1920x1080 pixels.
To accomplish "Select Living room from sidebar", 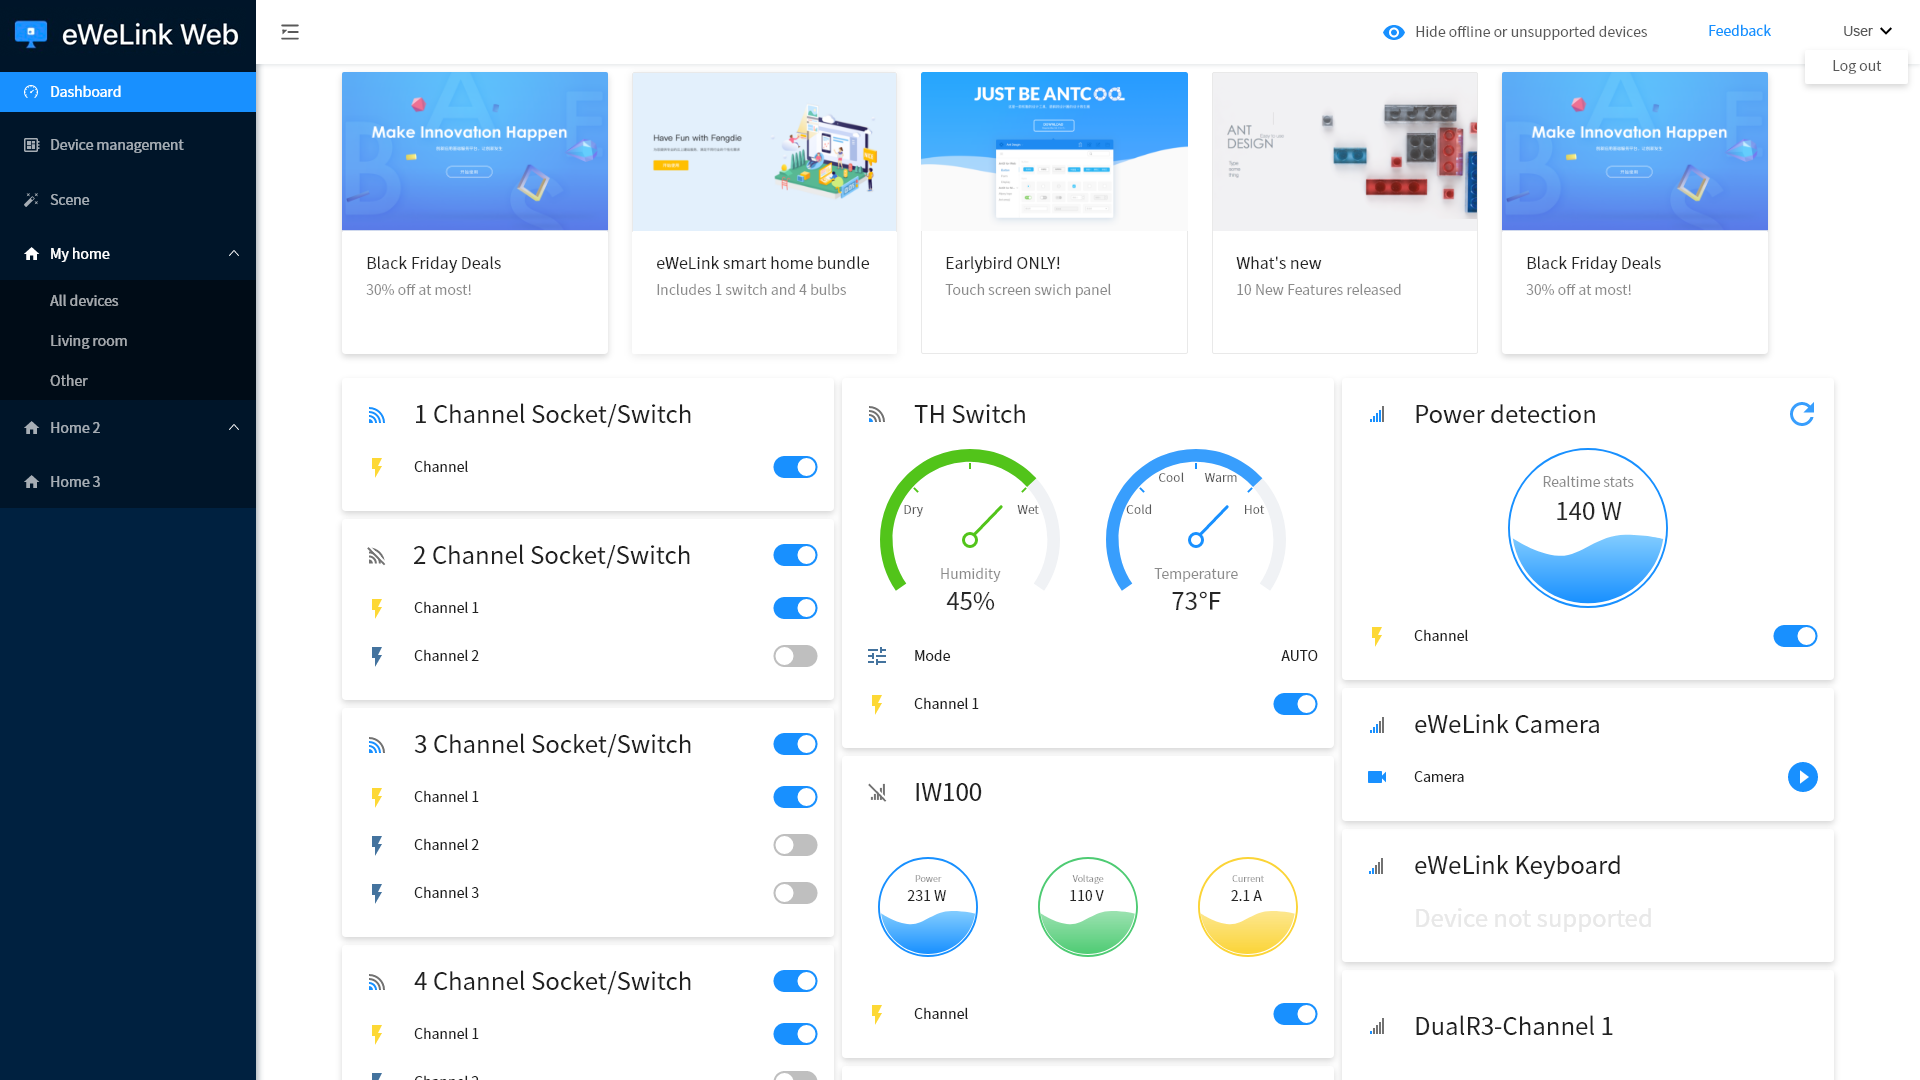I will [88, 339].
